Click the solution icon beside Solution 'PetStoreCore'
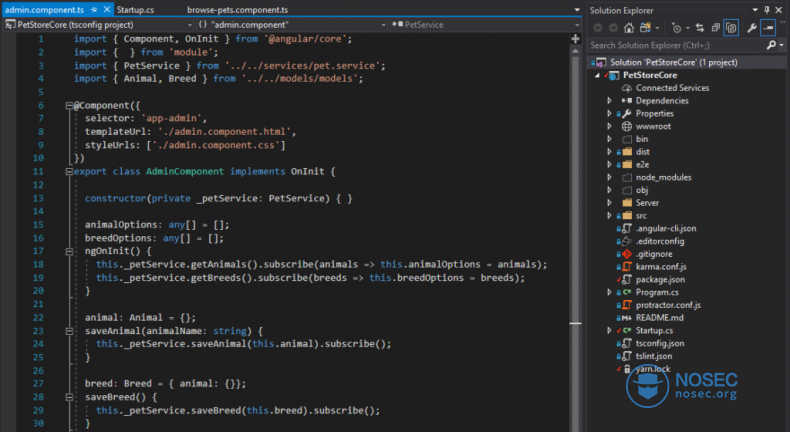Viewport: 790px width, 432px height. pyautogui.click(x=600, y=63)
